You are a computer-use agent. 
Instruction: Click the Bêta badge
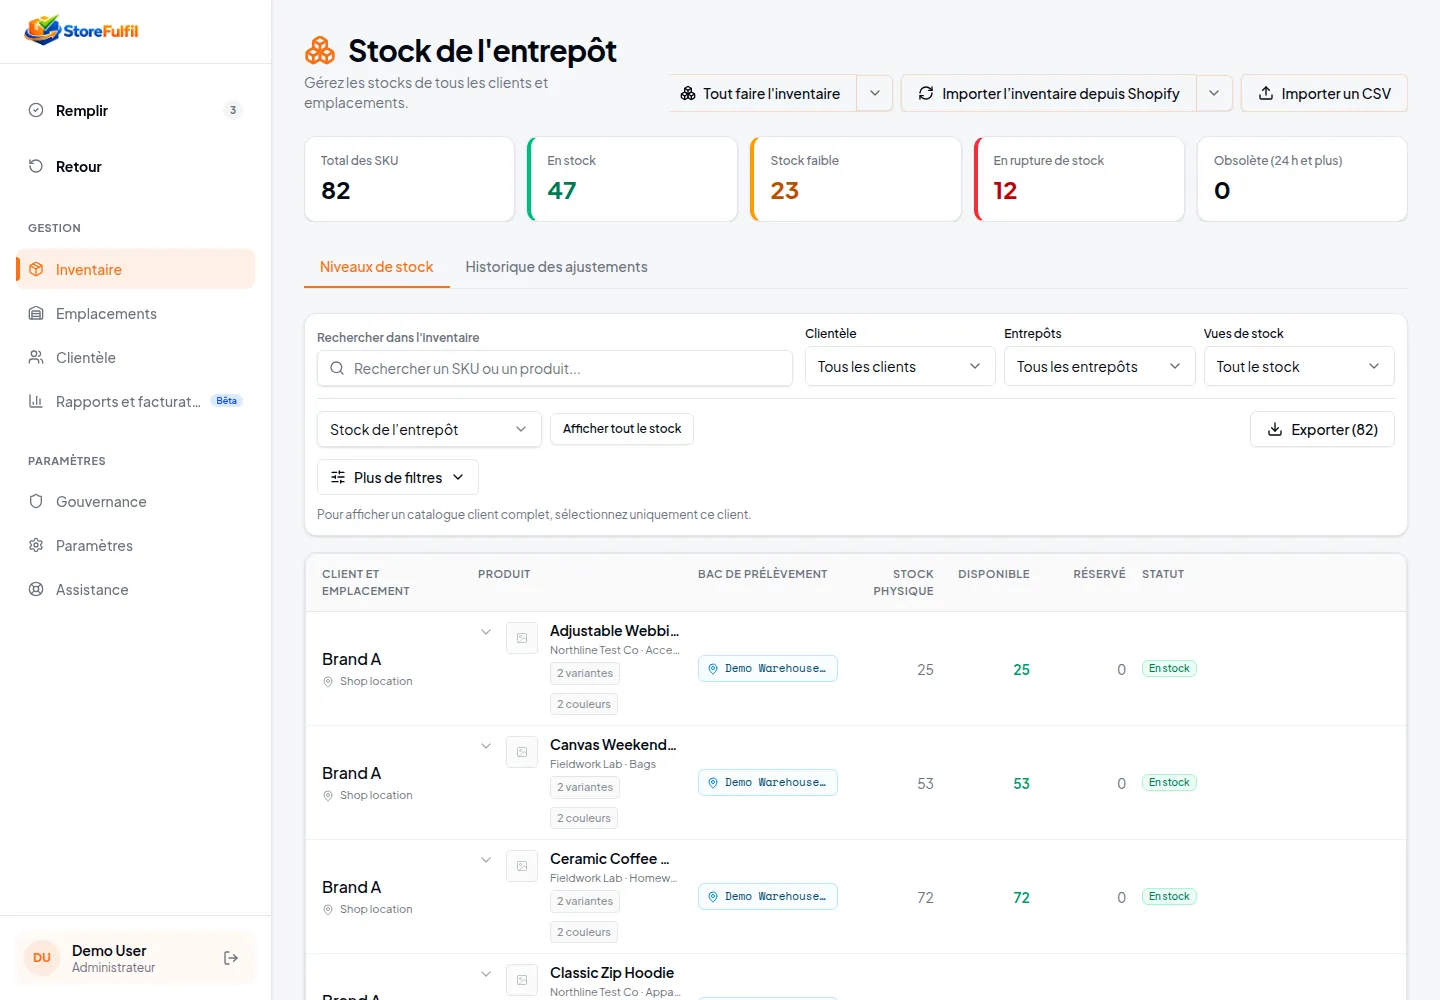pyautogui.click(x=227, y=401)
